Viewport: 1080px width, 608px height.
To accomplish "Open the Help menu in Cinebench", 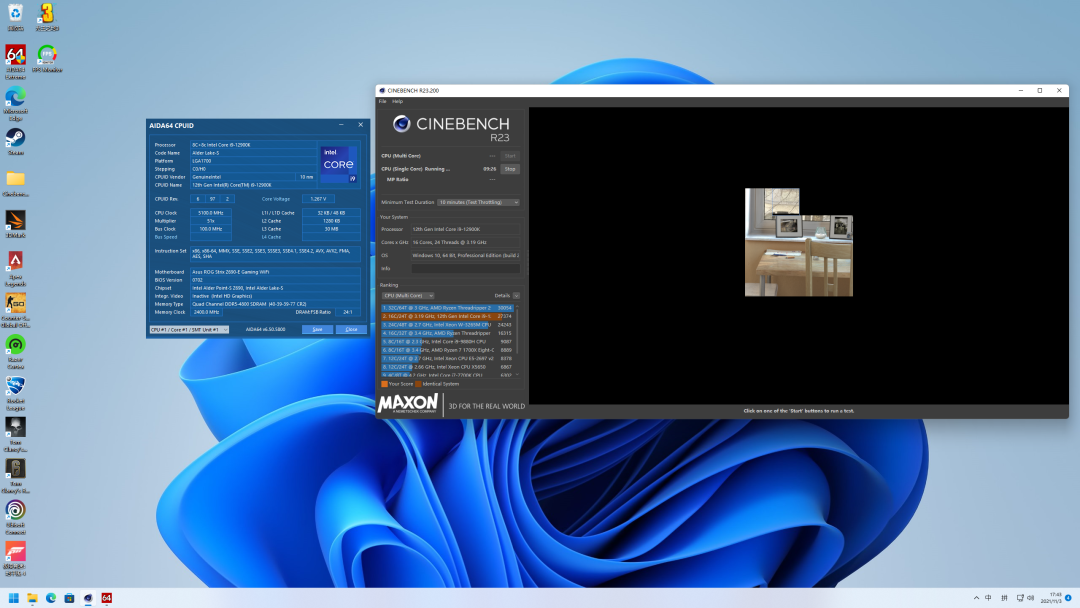I will click(397, 101).
